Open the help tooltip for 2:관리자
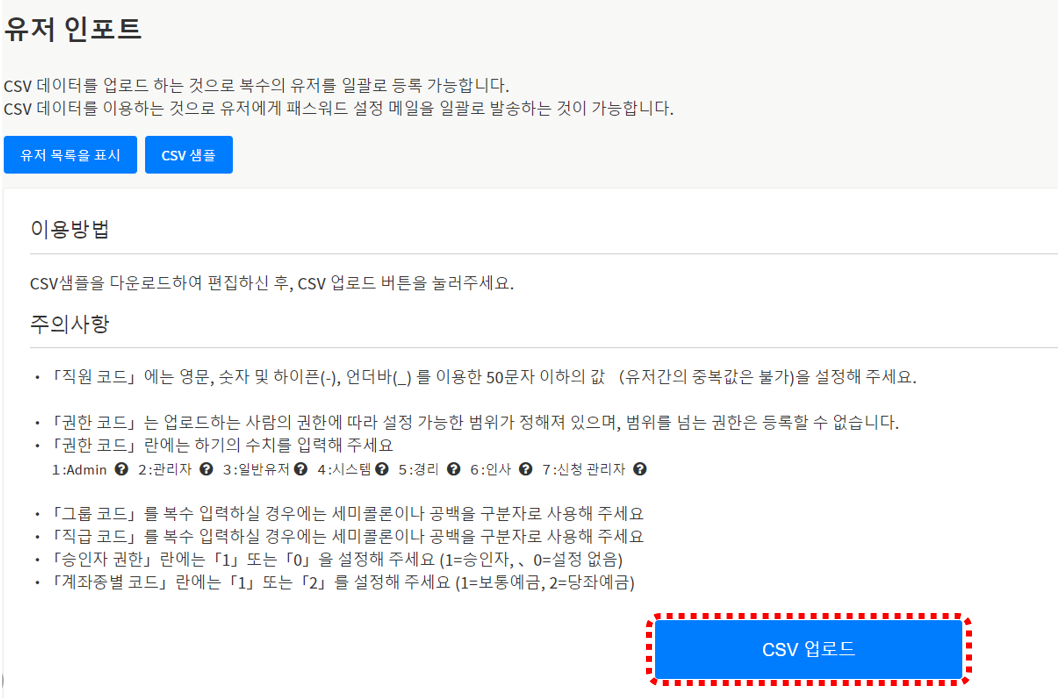The image size is (1058, 698). coord(206,469)
